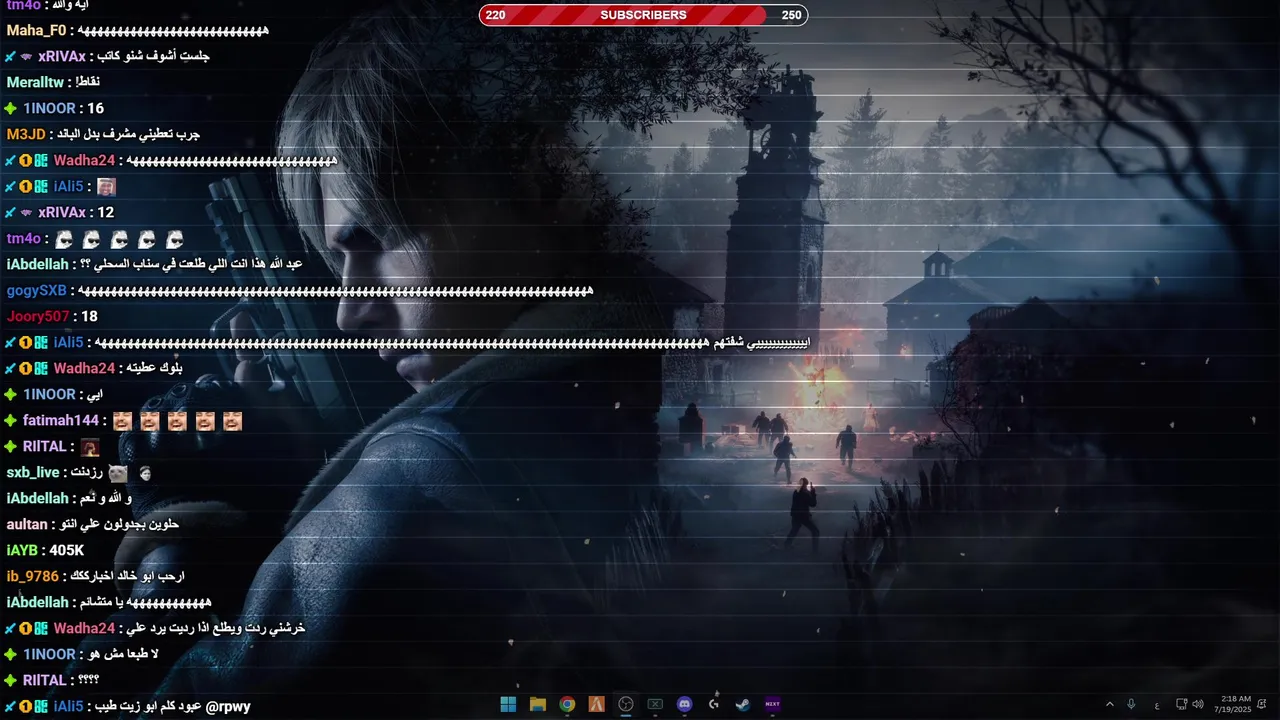Viewport: 1280px width, 720px height.
Task: Click the @rpwy mention in iAli5's message
Action: (x=228, y=707)
